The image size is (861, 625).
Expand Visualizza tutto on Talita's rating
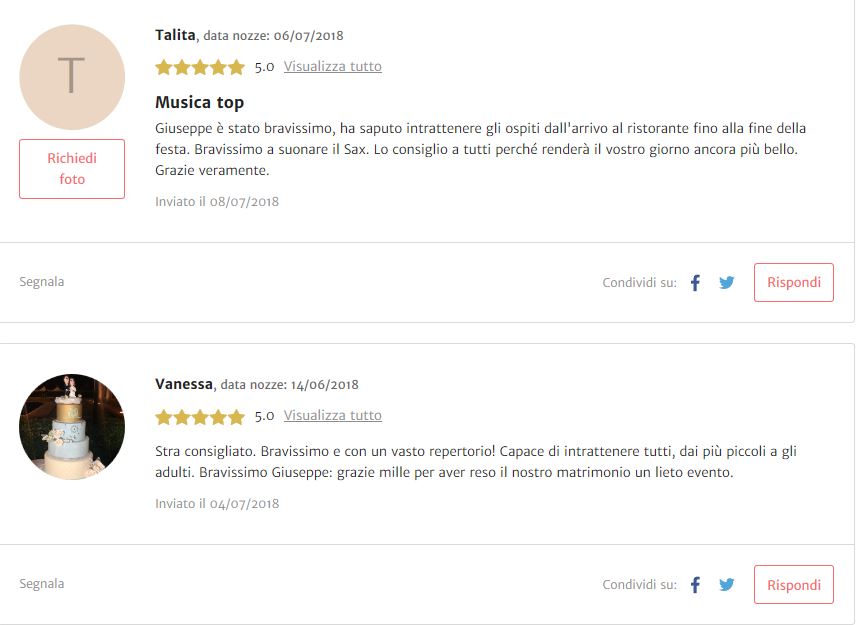coord(333,66)
